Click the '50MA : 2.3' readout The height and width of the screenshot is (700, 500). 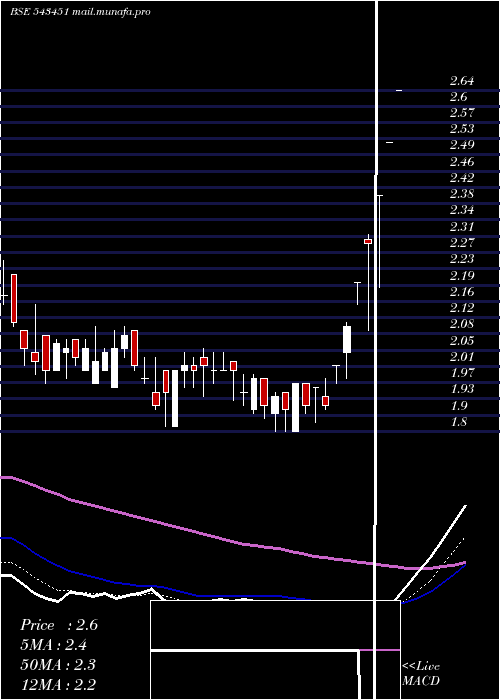click(x=58, y=665)
